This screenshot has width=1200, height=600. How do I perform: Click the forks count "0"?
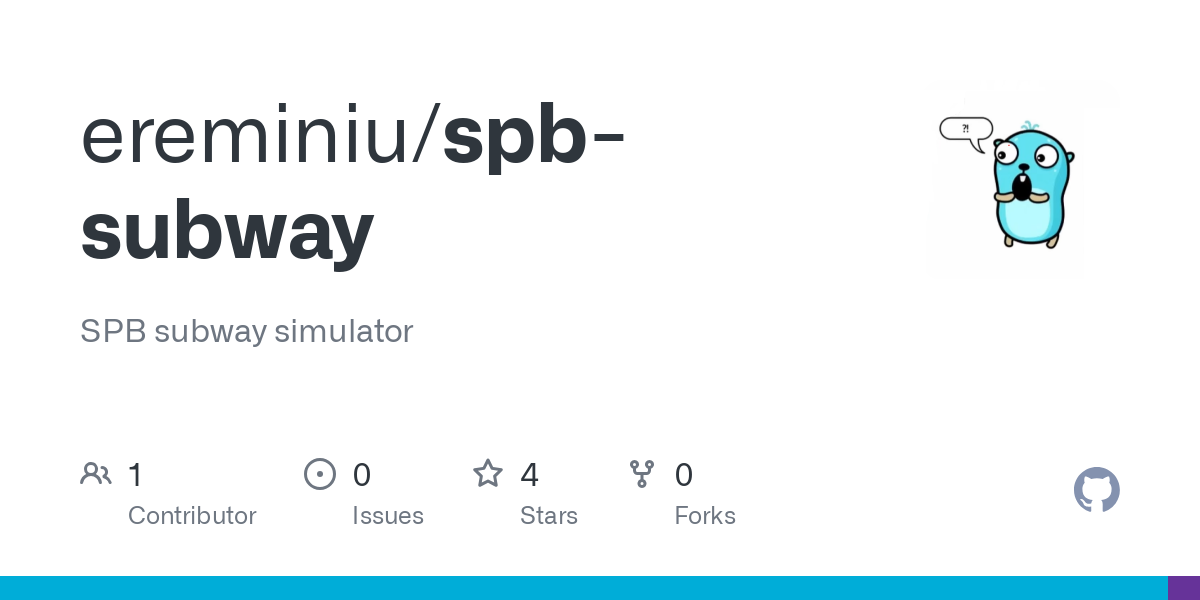pyautogui.click(x=684, y=475)
